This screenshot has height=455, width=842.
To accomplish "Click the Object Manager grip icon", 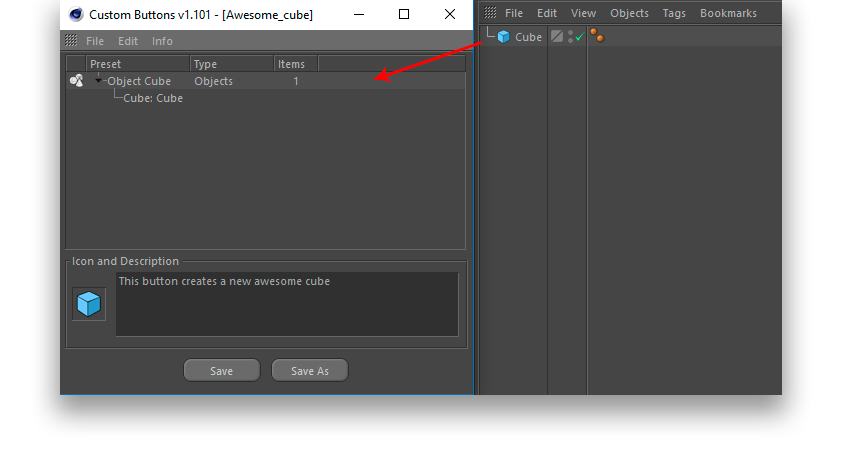I will coord(490,12).
